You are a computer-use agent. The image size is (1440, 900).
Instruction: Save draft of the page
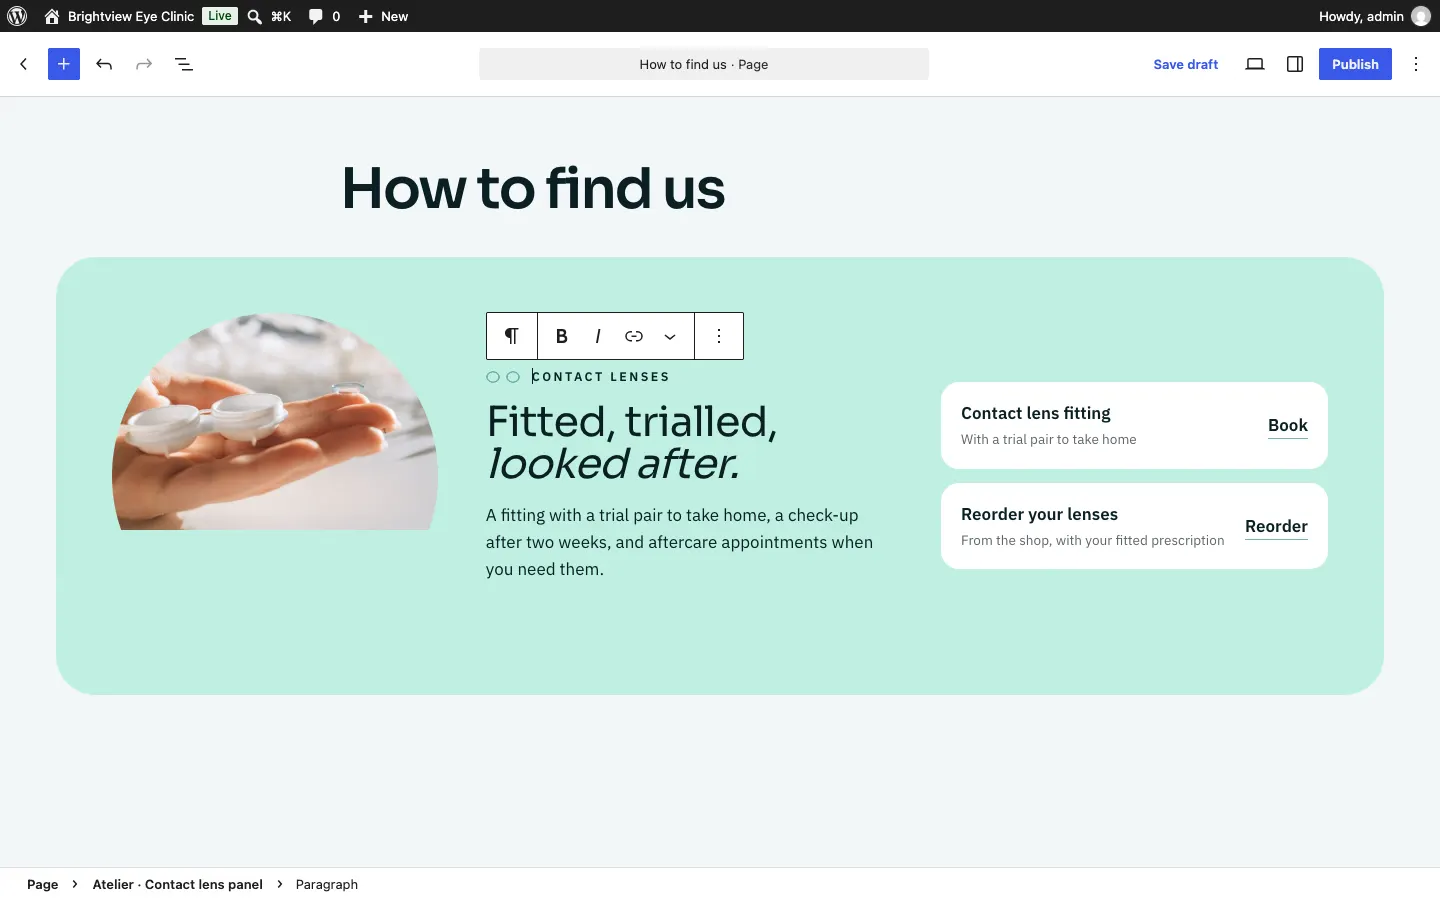(1186, 64)
